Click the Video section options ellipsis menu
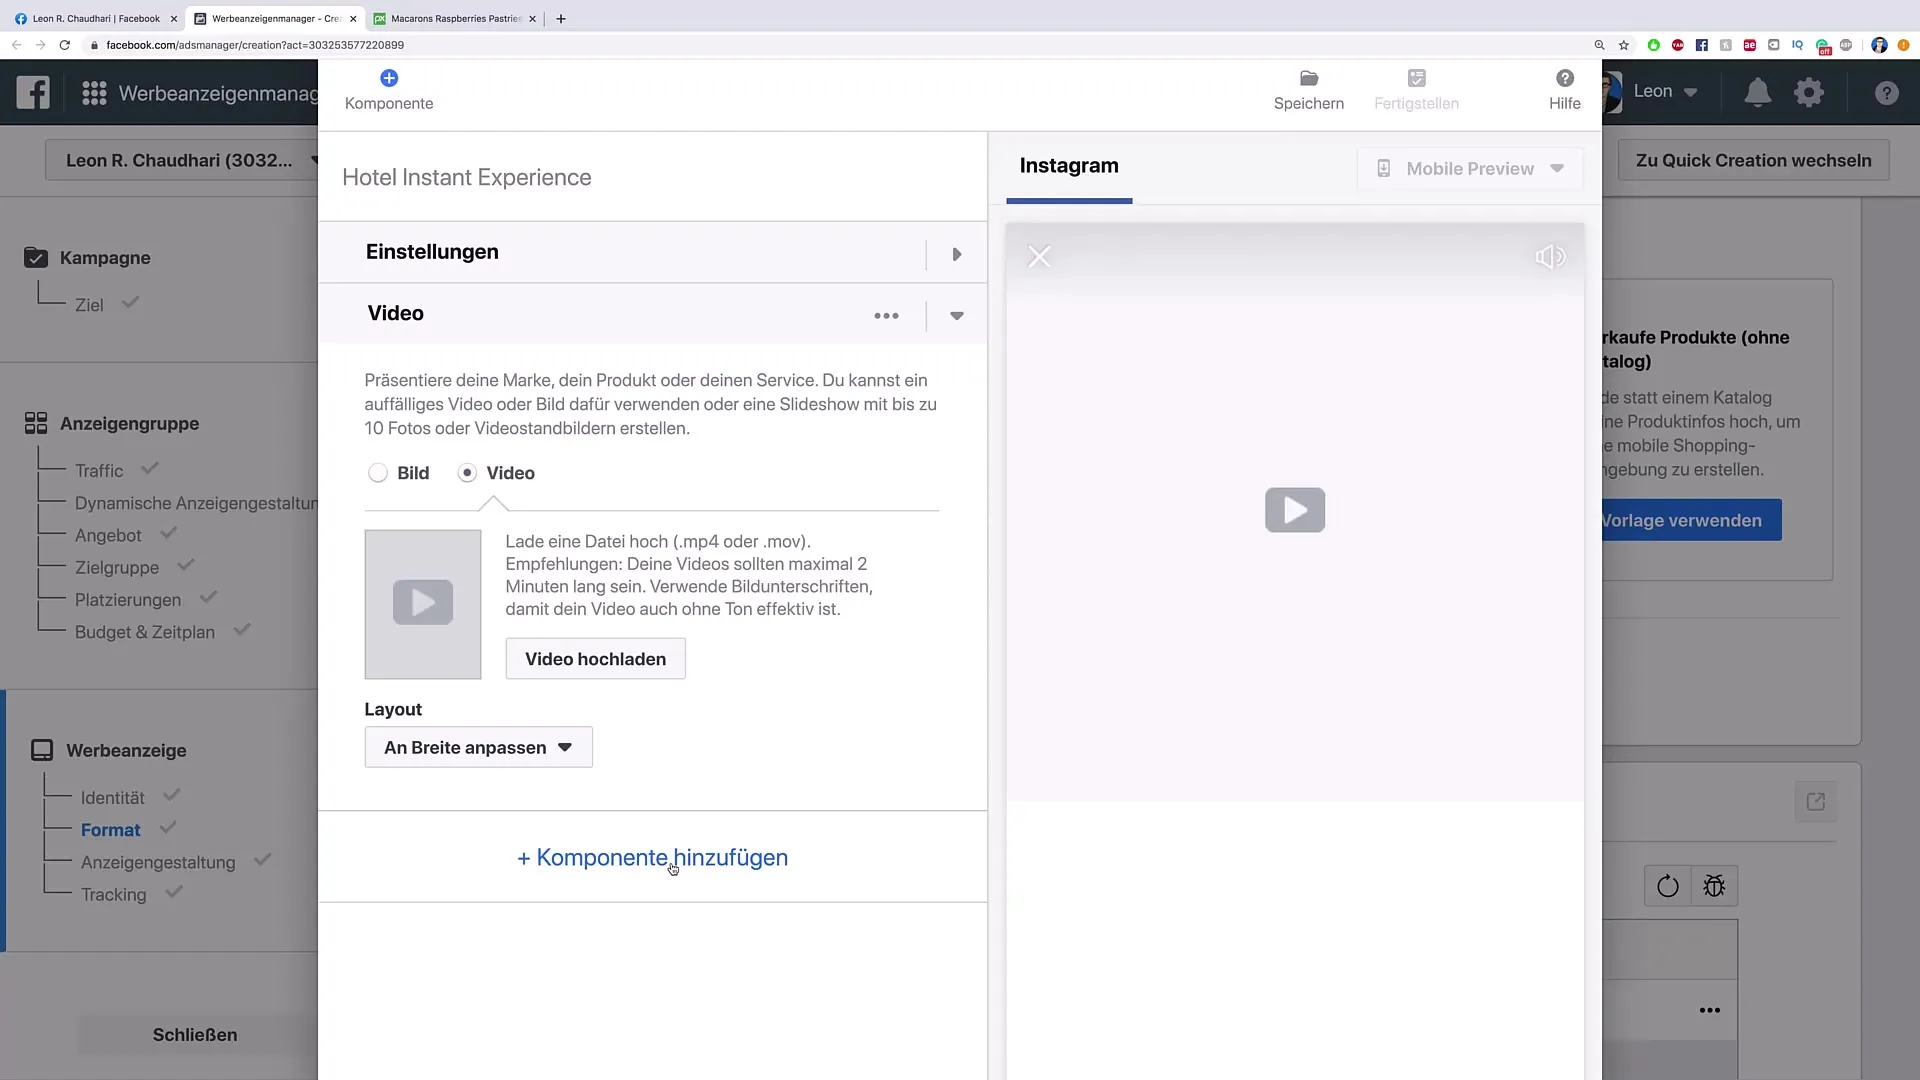This screenshot has height=1080, width=1920. (x=886, y=315)
